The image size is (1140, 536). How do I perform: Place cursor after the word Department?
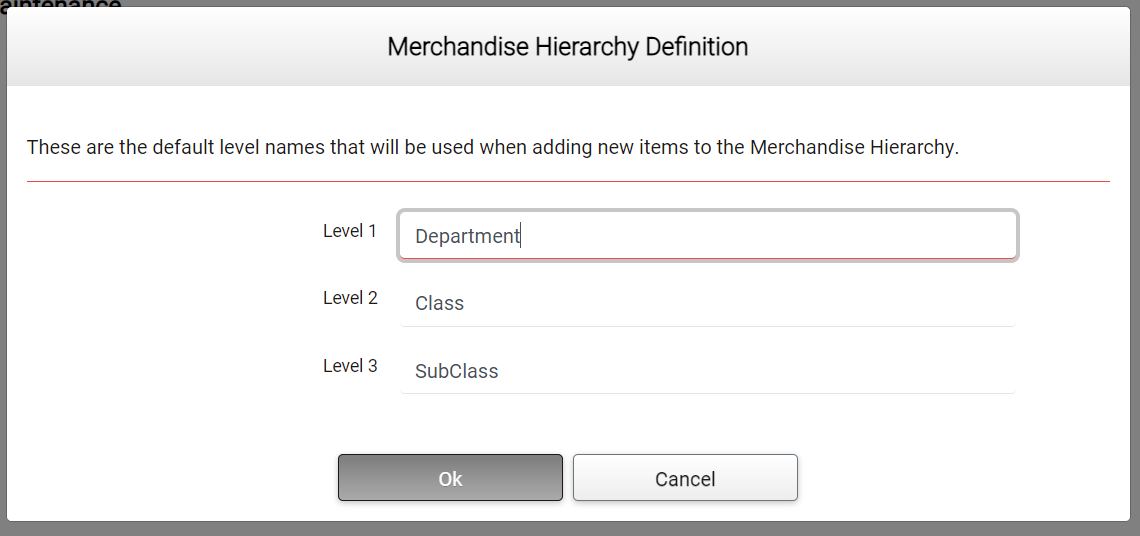tap(521, 236)
